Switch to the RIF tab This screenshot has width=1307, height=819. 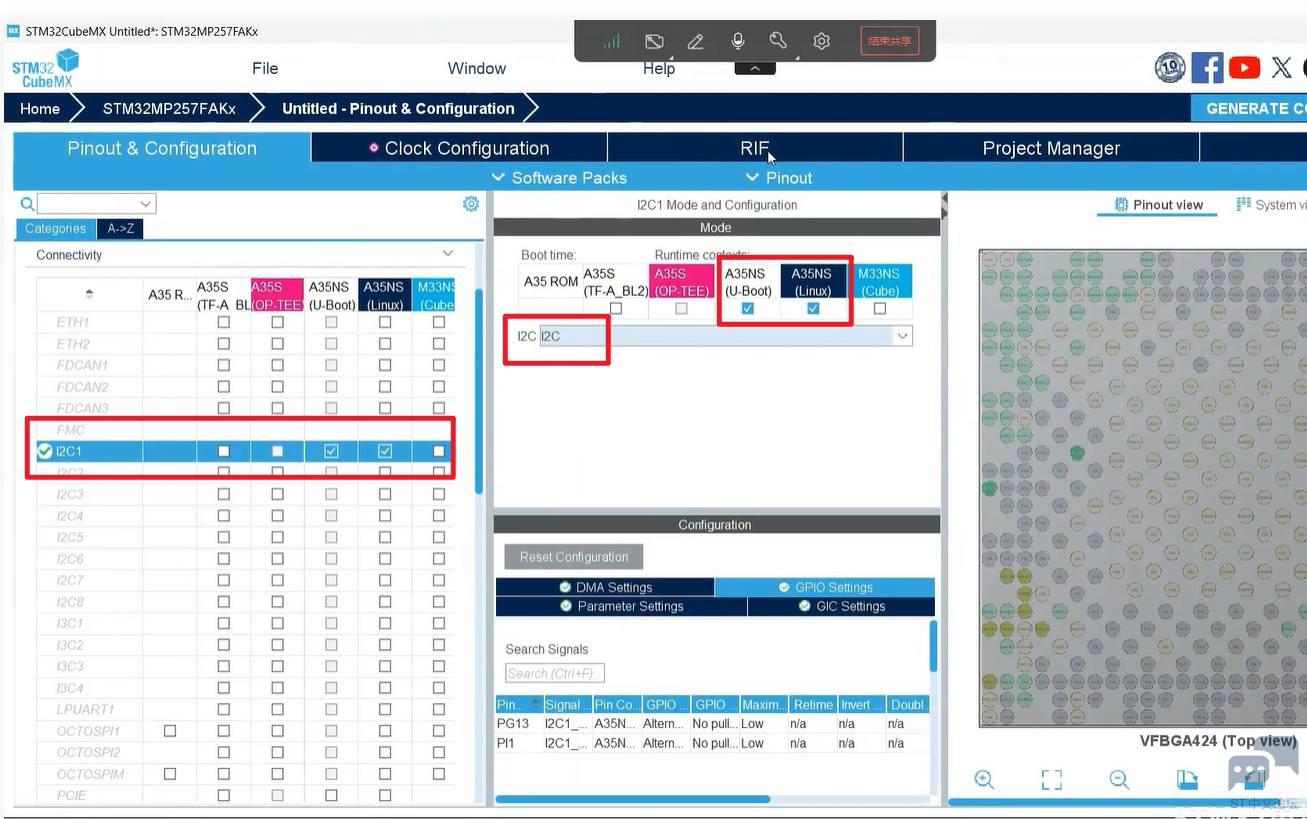[x=755, y=148]
